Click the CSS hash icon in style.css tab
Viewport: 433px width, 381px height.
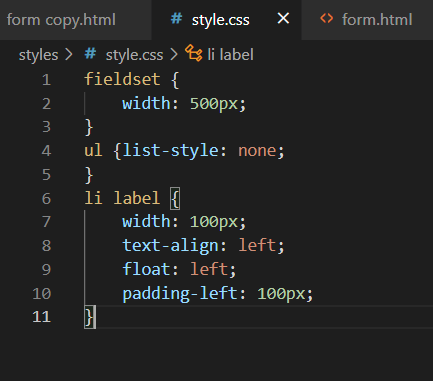[x=176, y=19]
